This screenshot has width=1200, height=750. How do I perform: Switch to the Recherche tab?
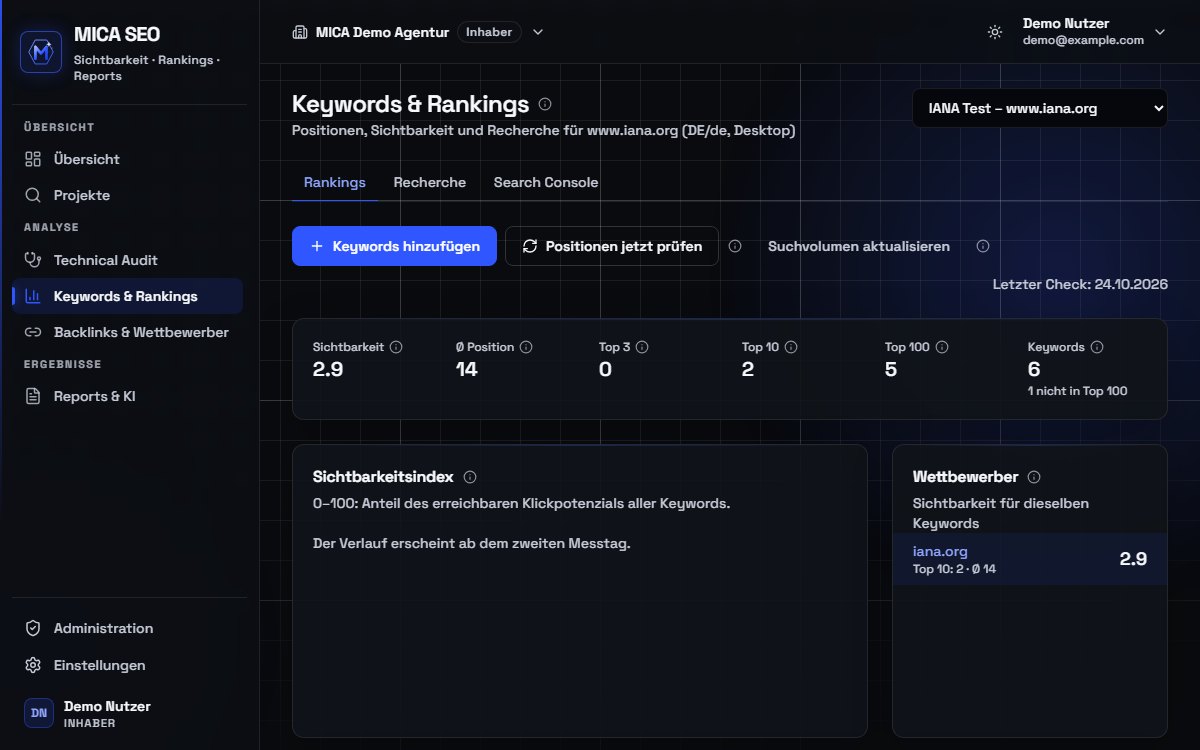click(x=430, y=182)
